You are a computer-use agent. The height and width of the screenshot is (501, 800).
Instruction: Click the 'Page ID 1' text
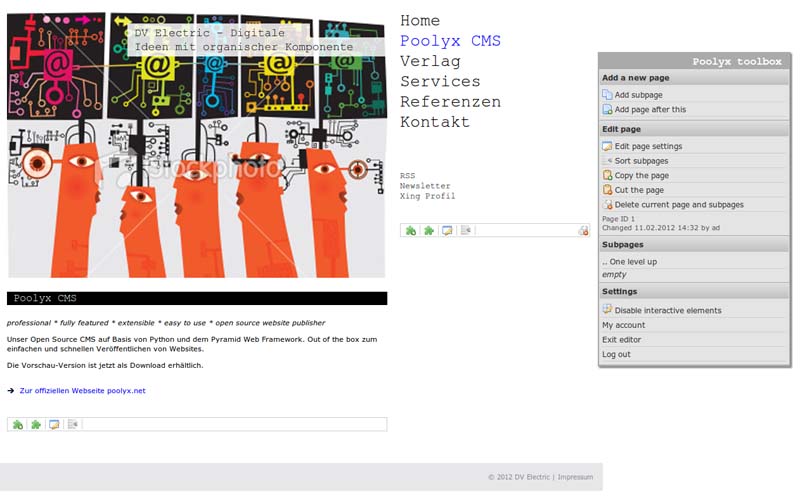(x=618, y=219)
